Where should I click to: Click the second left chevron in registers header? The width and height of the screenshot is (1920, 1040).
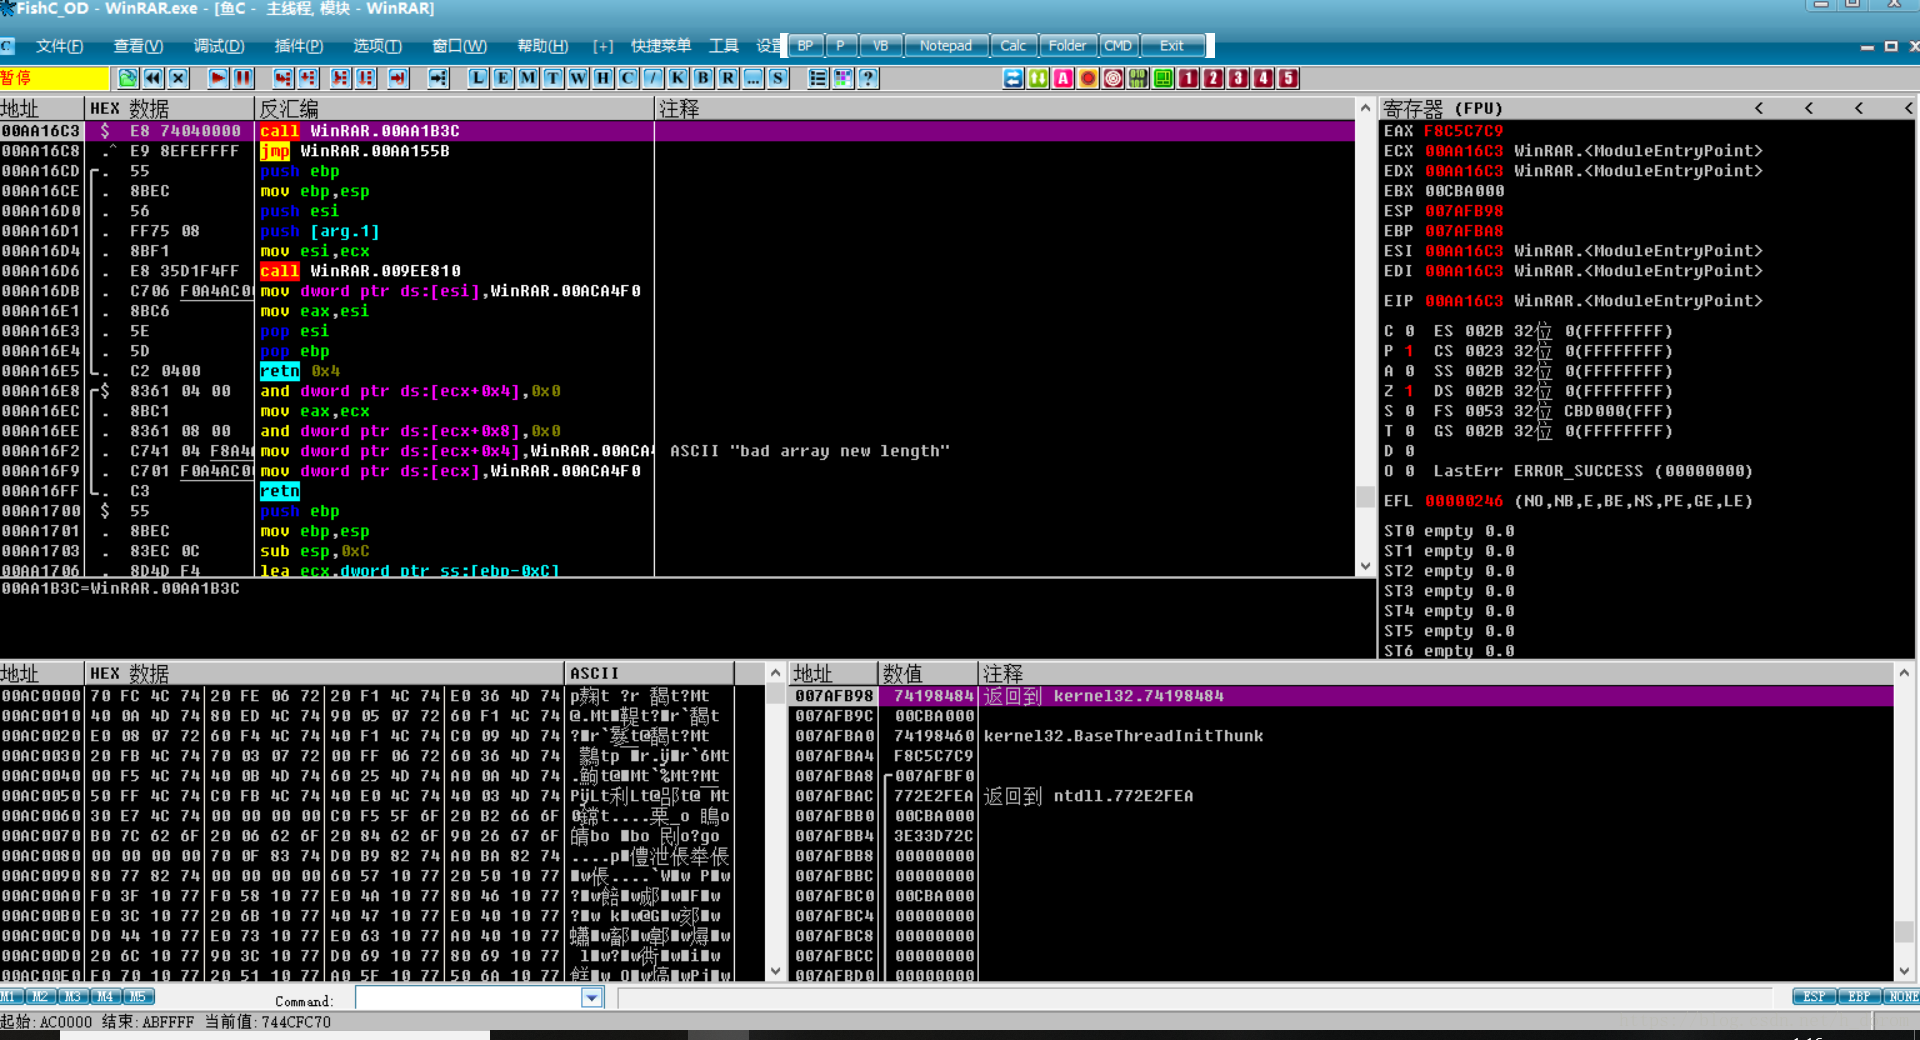(x=1809, y=108)
